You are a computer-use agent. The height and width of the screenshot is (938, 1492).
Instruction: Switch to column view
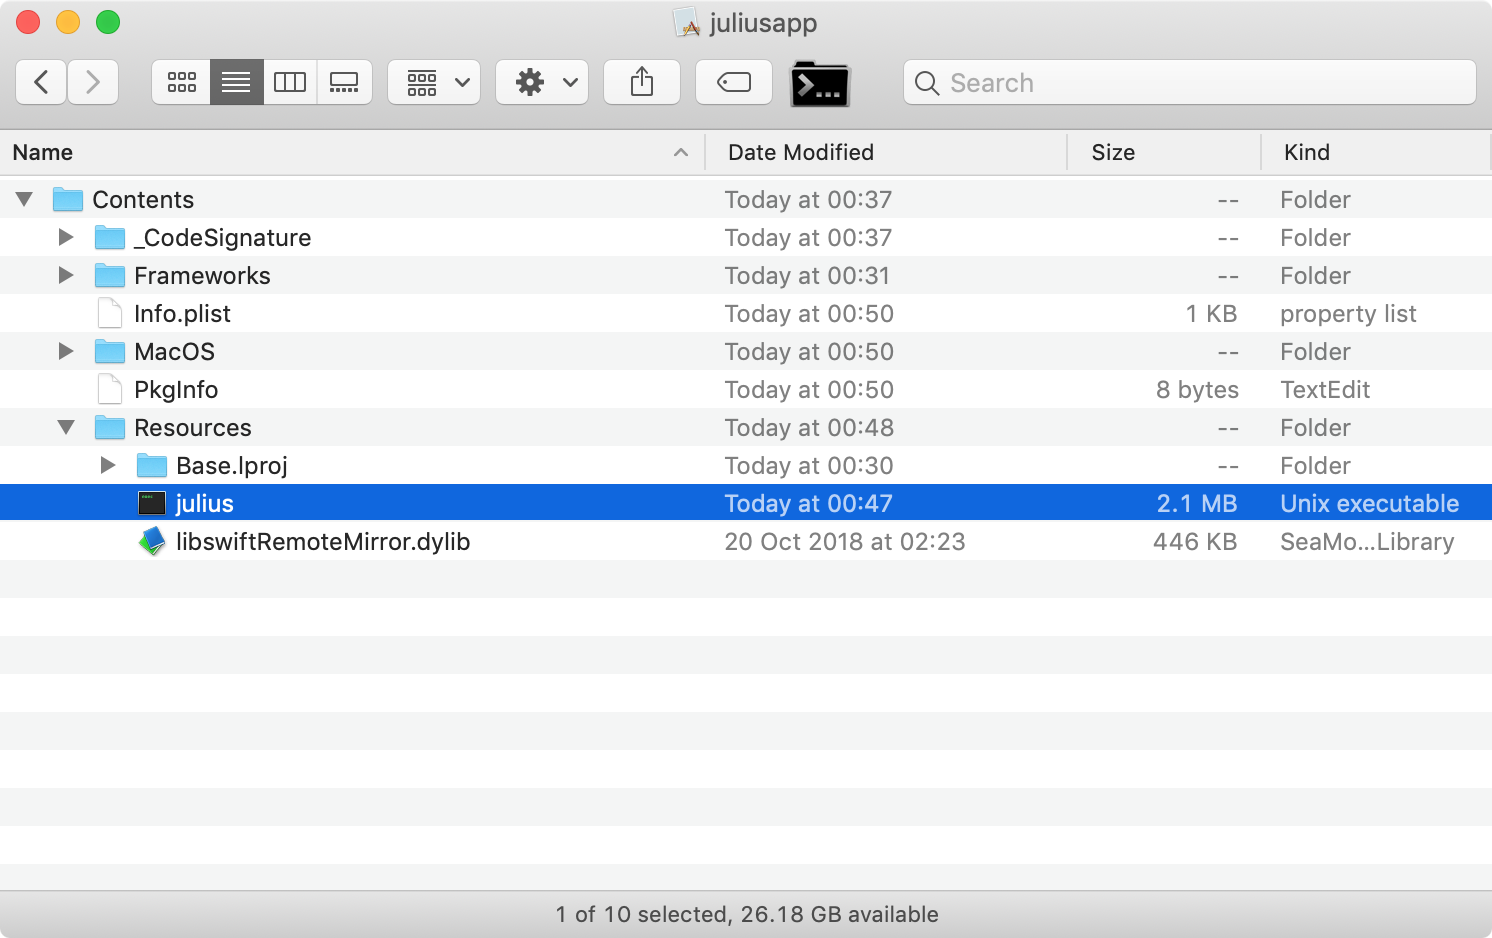(x=290, y=82)
